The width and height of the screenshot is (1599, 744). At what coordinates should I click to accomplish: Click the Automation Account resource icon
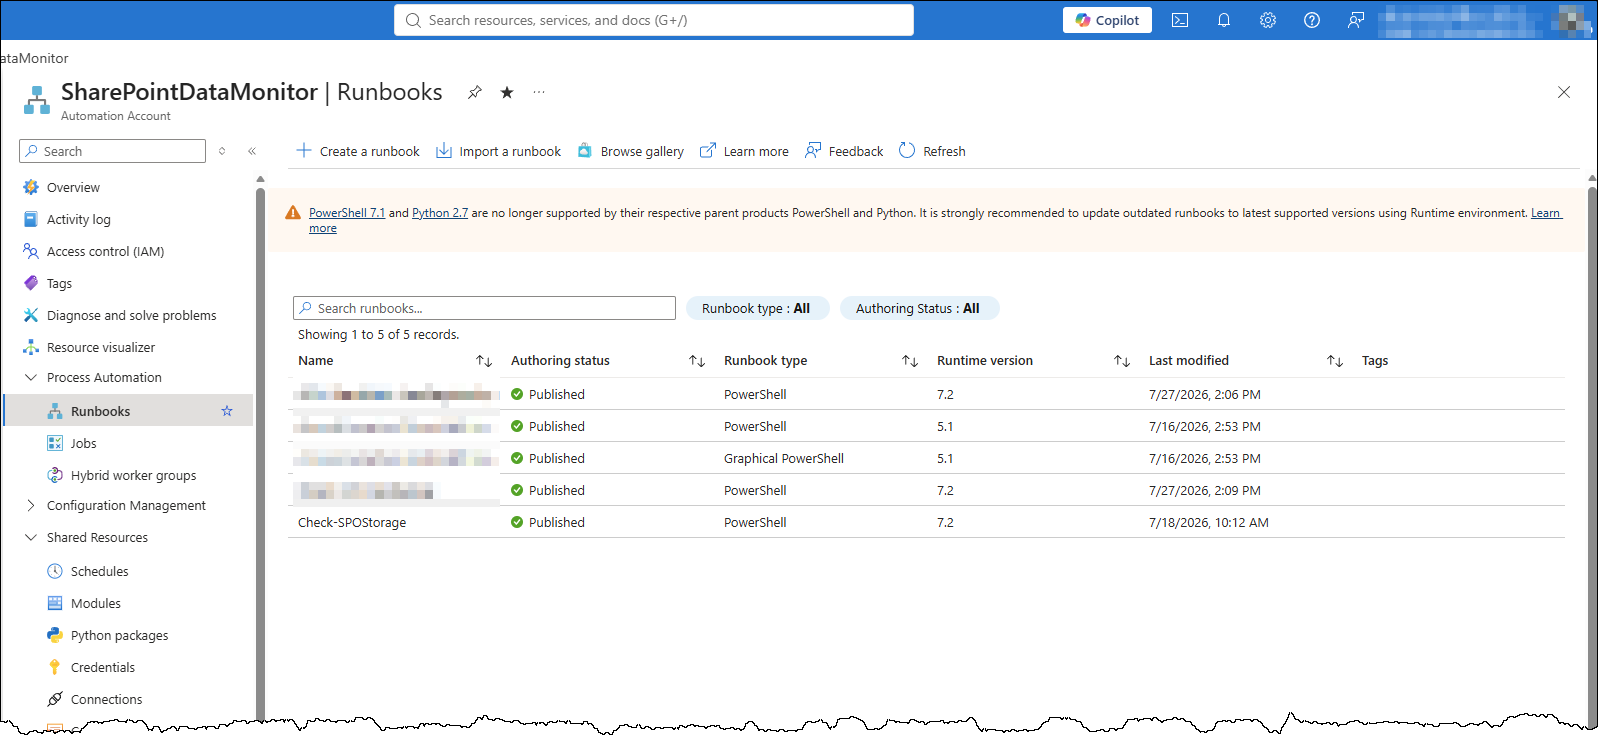[37, 100]
